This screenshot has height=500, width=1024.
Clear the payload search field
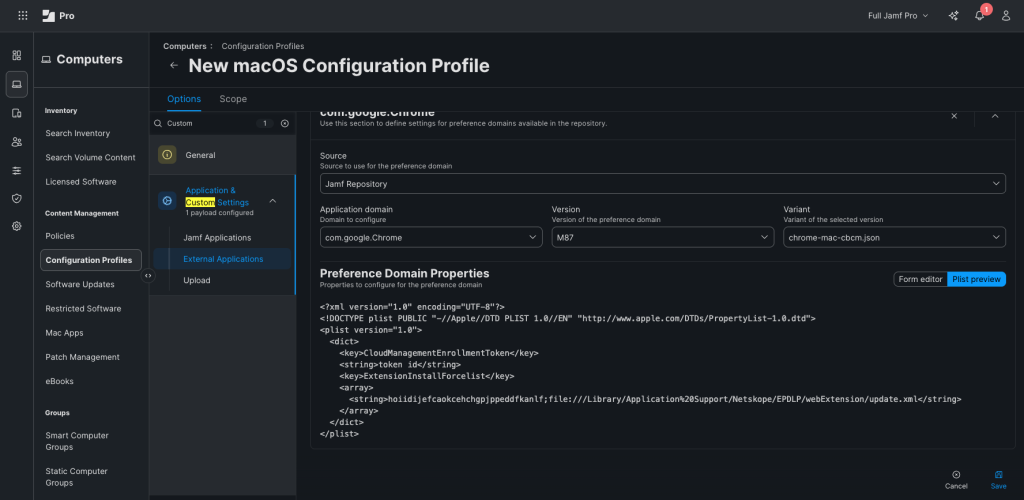point(285,123)
